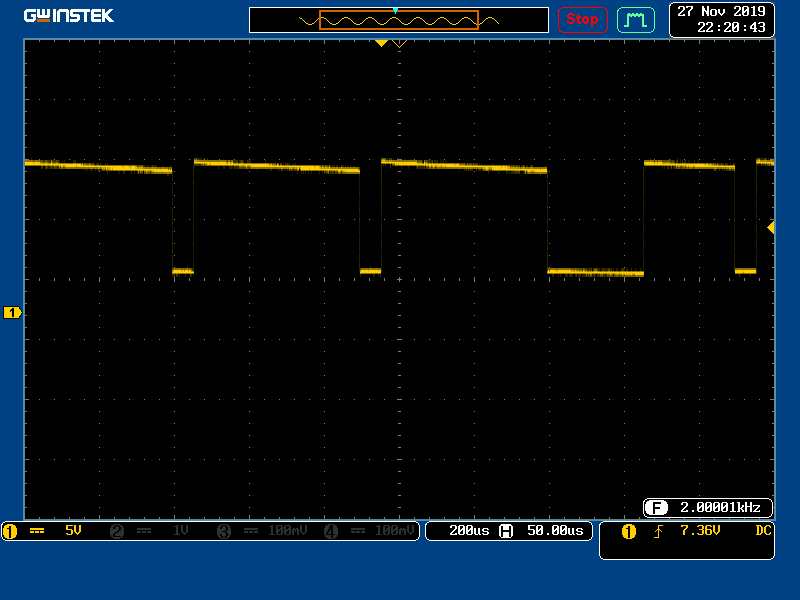Enable channel 4 at 100mV
This screenshot has height=600, width=800.
(x=368, y=531)
